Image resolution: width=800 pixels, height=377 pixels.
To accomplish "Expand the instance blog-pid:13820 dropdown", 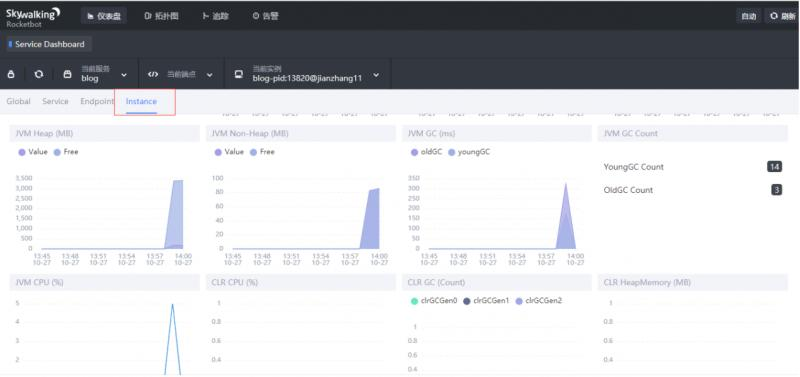I will point(376,75).
